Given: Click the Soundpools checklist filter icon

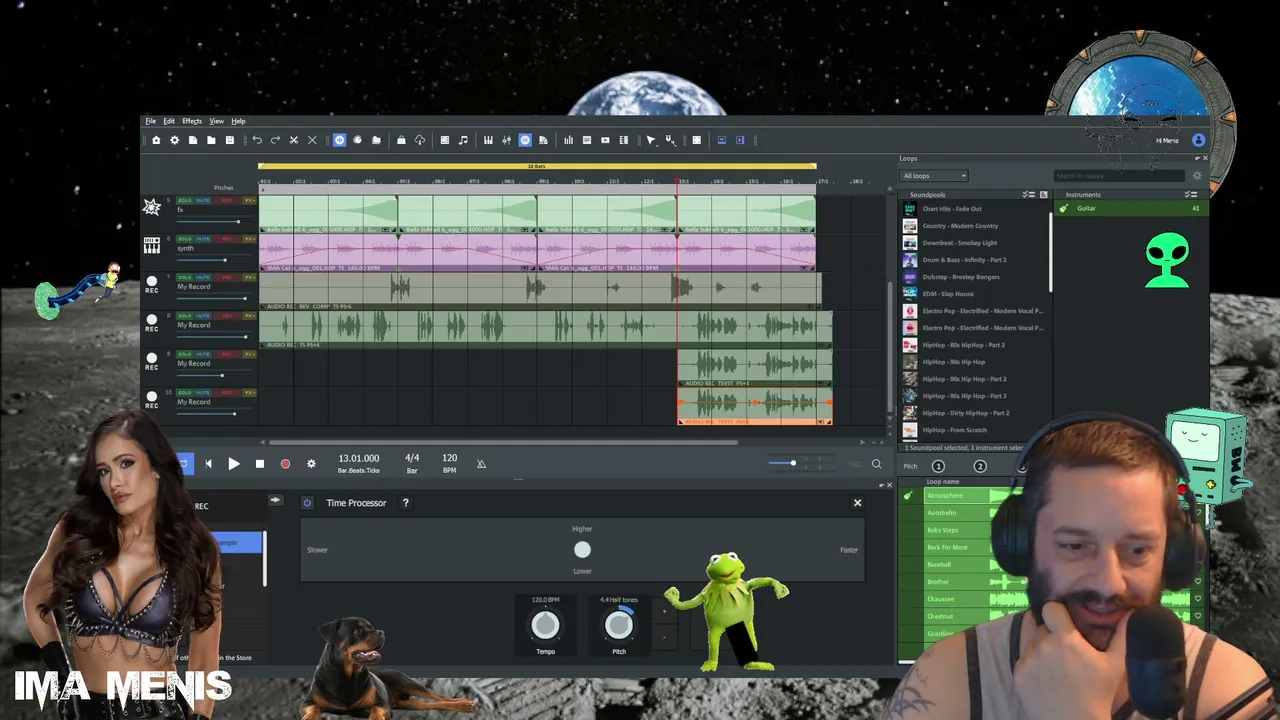Looking at the screenshot, I should (x=1028, y=194).
